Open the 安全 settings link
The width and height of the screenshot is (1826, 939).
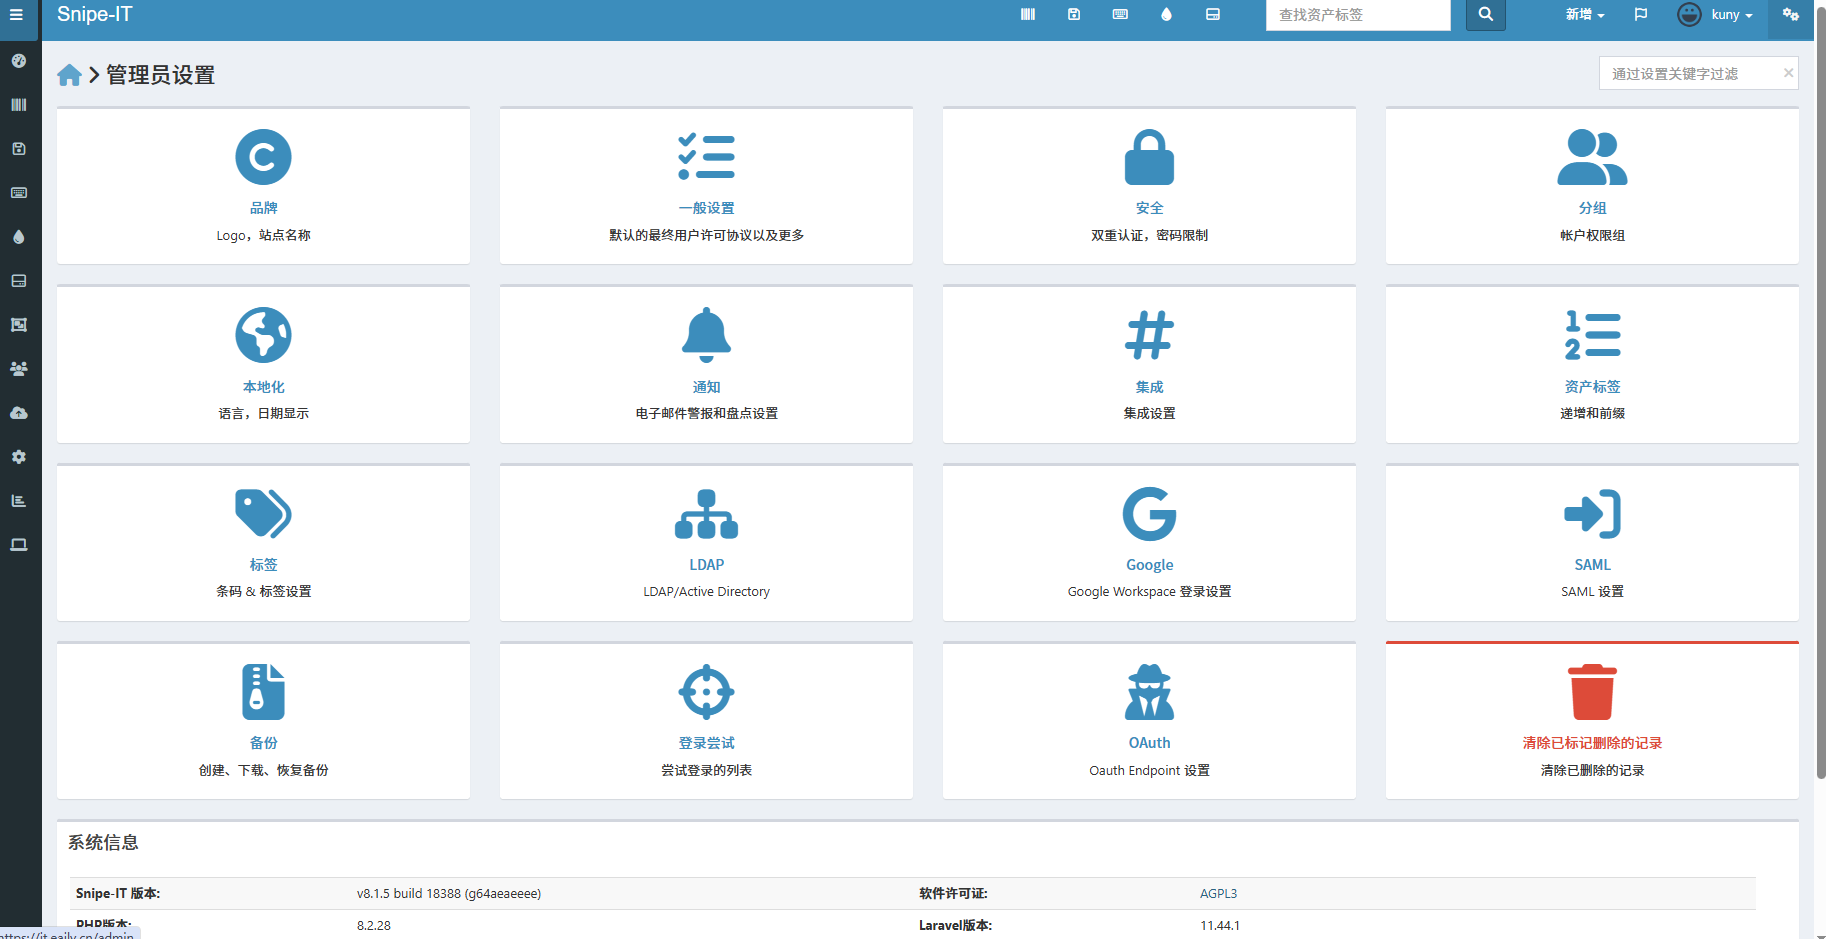pos(1149,208)
